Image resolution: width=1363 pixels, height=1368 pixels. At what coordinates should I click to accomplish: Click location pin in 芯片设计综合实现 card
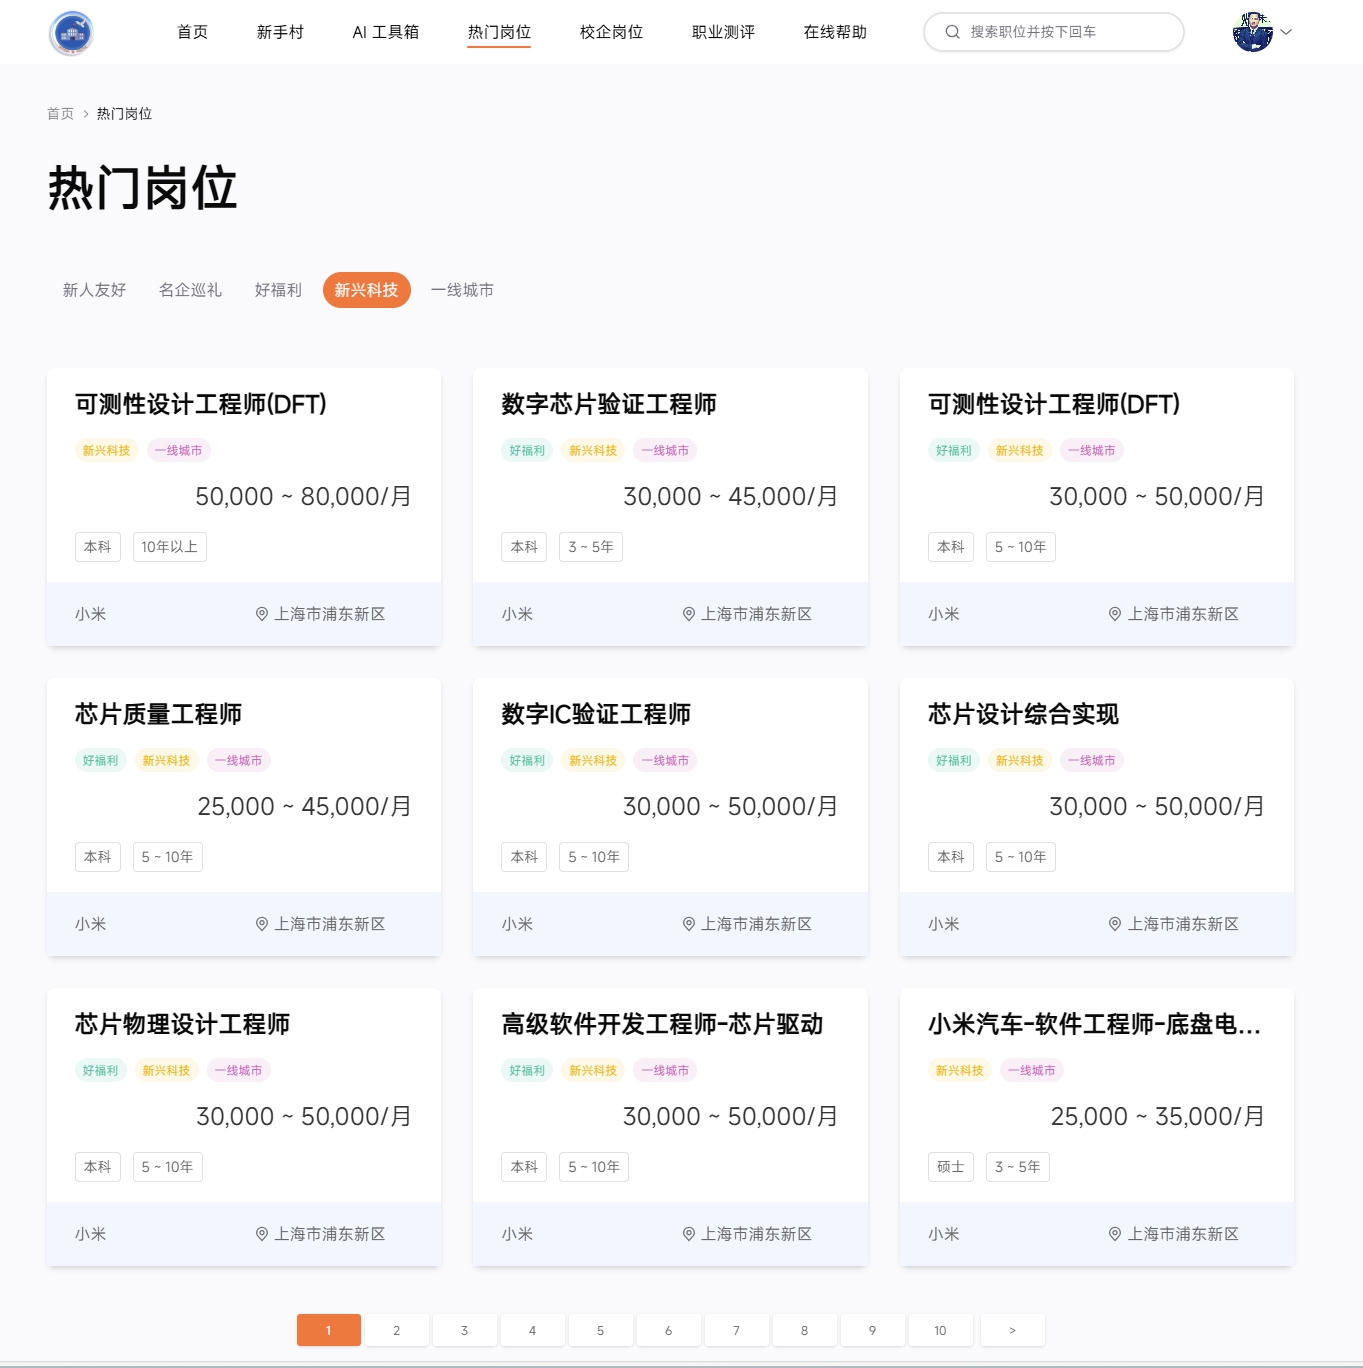coord(1115,924)
